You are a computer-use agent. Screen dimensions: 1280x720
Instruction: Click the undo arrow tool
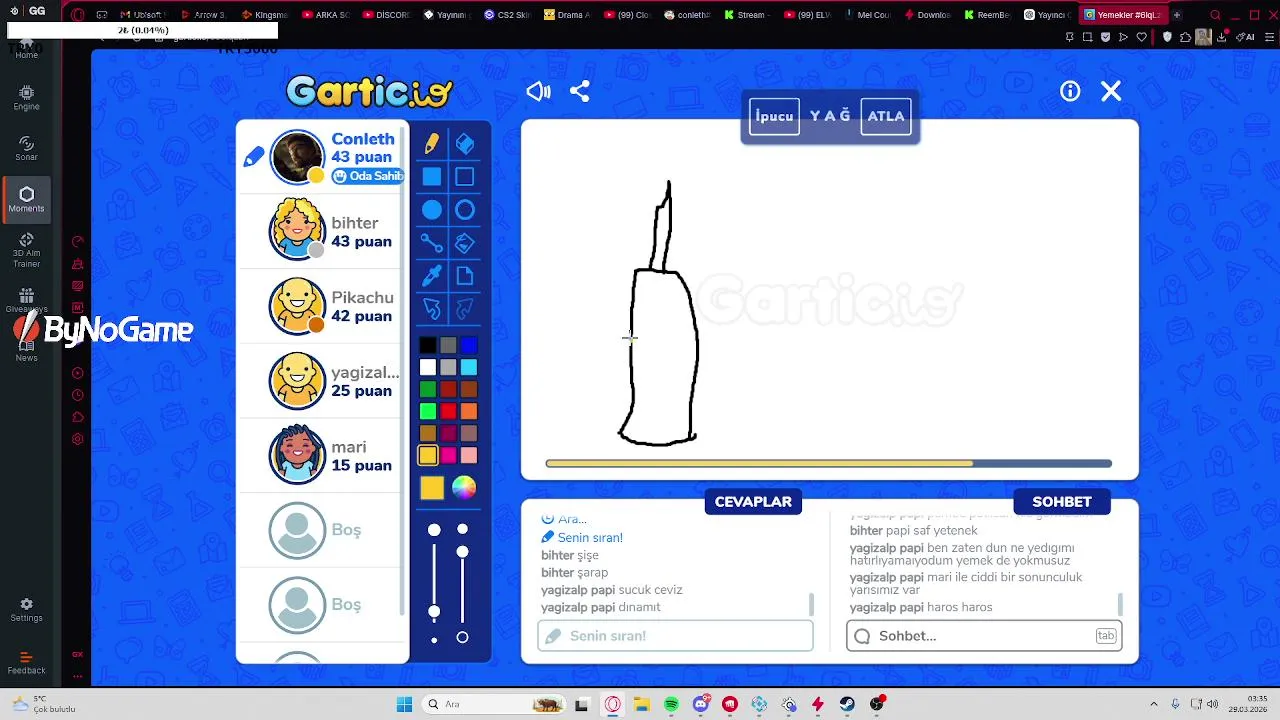[x=431, y=309]
